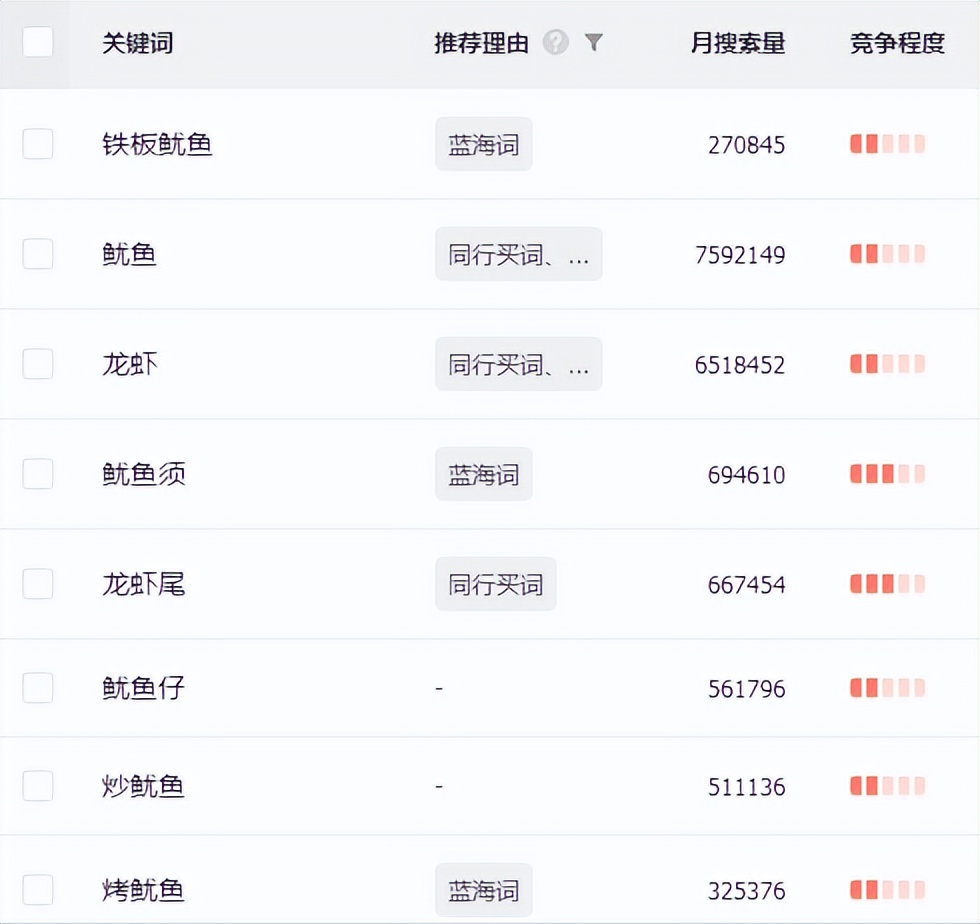Enable the 烤鱿鱼 row checkbox
The width and height of the screenshot is (980, 924).
pyautogui.click(x=38, y=890)
